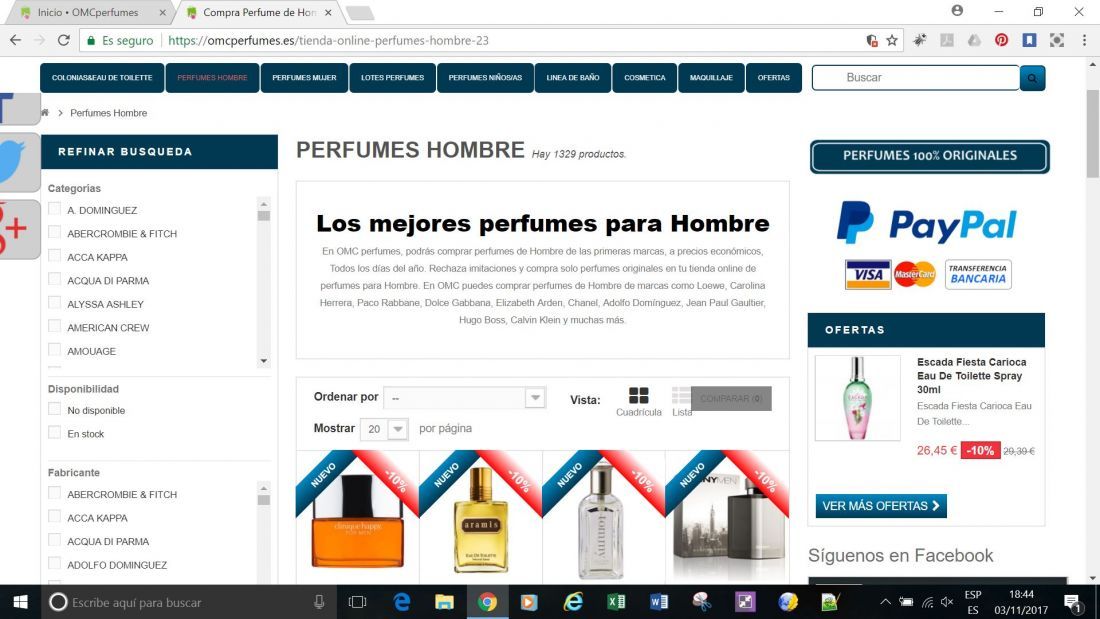Open COLONIAS&EAU DE TOILETTE menu
Screen dimensions: 1100x619
point(102,78)
